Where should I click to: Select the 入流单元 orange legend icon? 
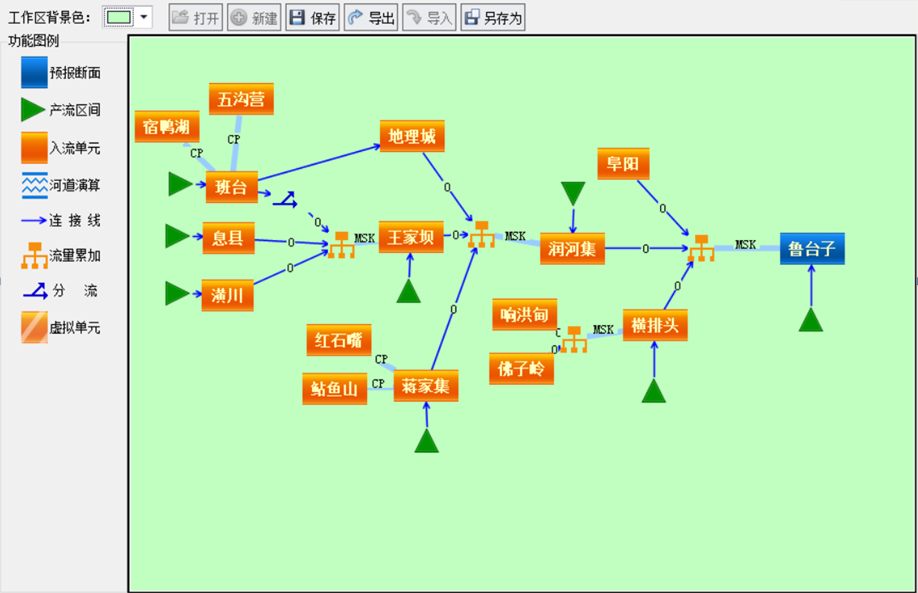click(x=34, y=148)
